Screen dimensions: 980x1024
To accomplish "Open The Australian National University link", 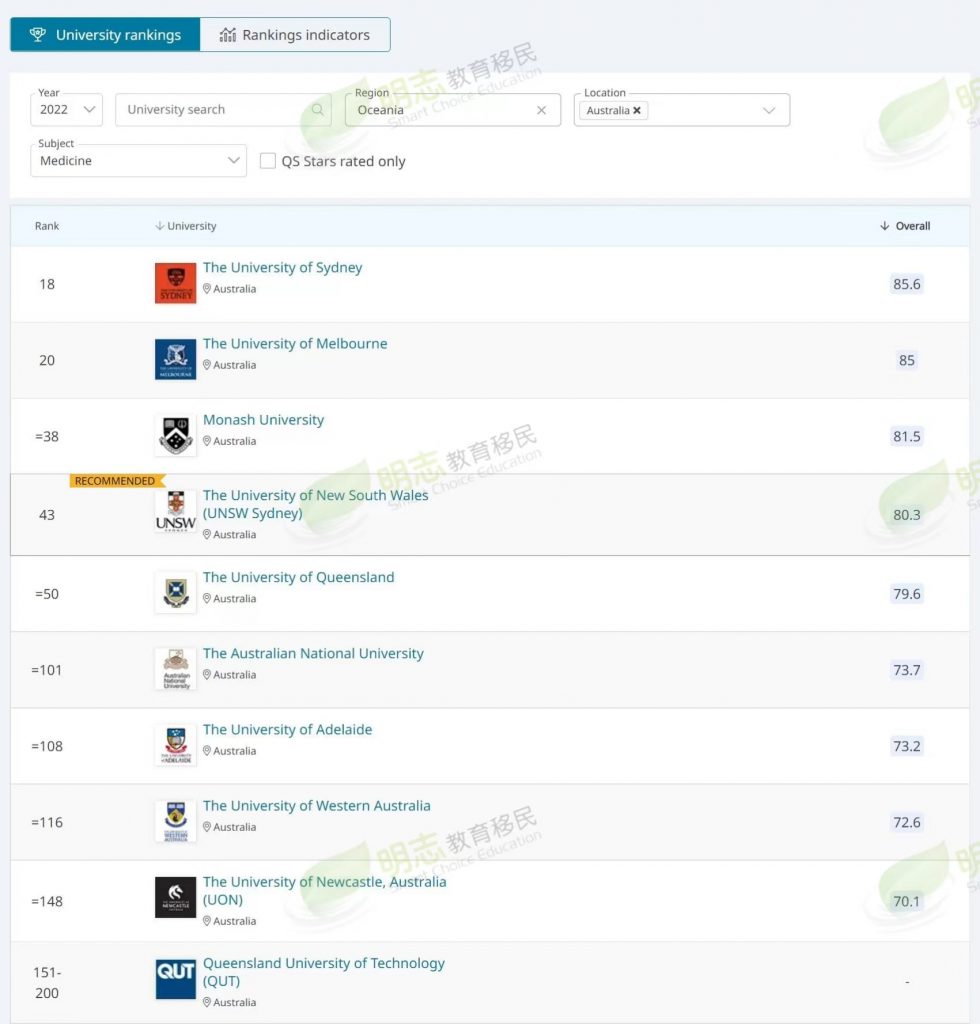I will click(x=313, y=653).
